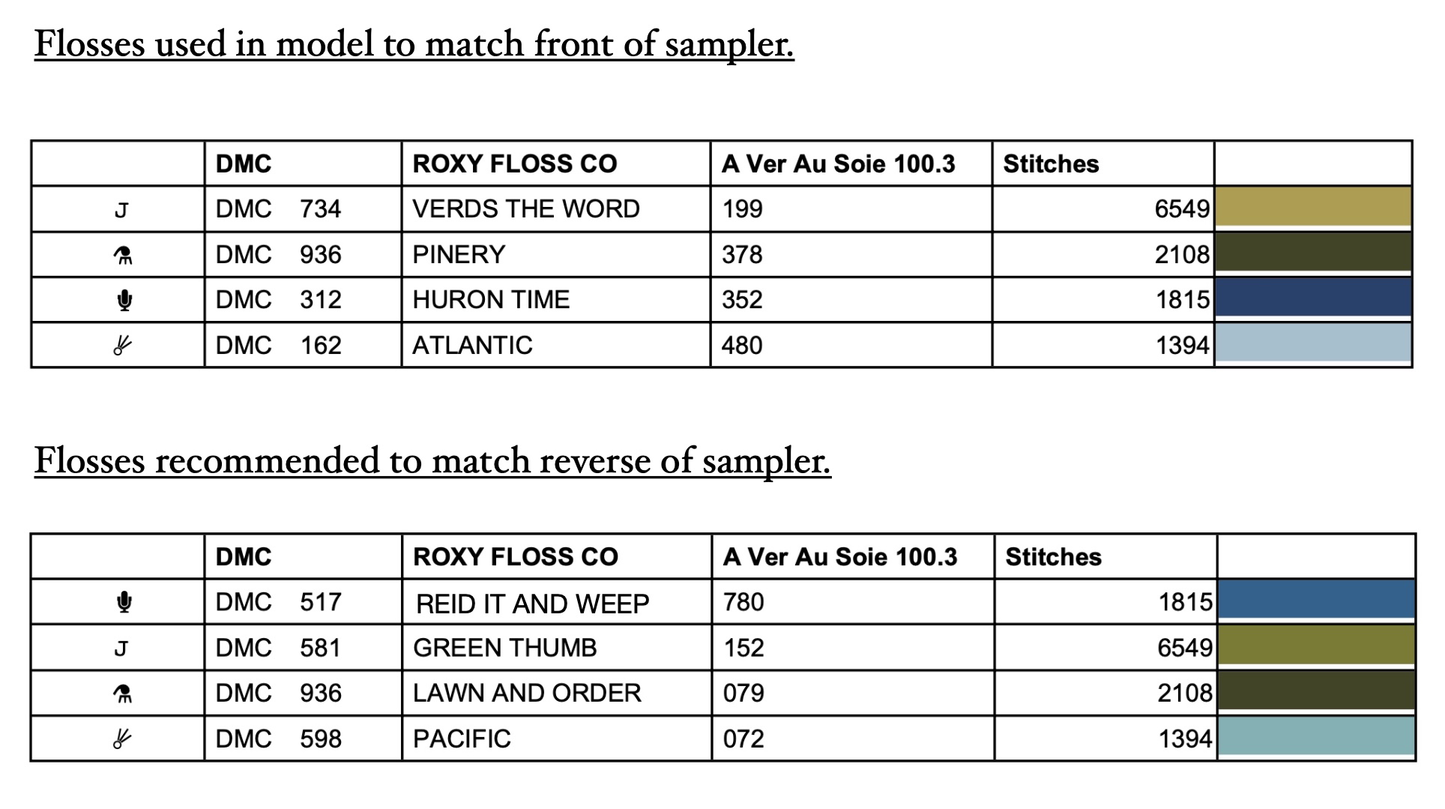Click ROXY FLOSS CO header in top table
The width and height of the screenshot is (1445, 809).
pyautogui.click(x=515, y=164)
